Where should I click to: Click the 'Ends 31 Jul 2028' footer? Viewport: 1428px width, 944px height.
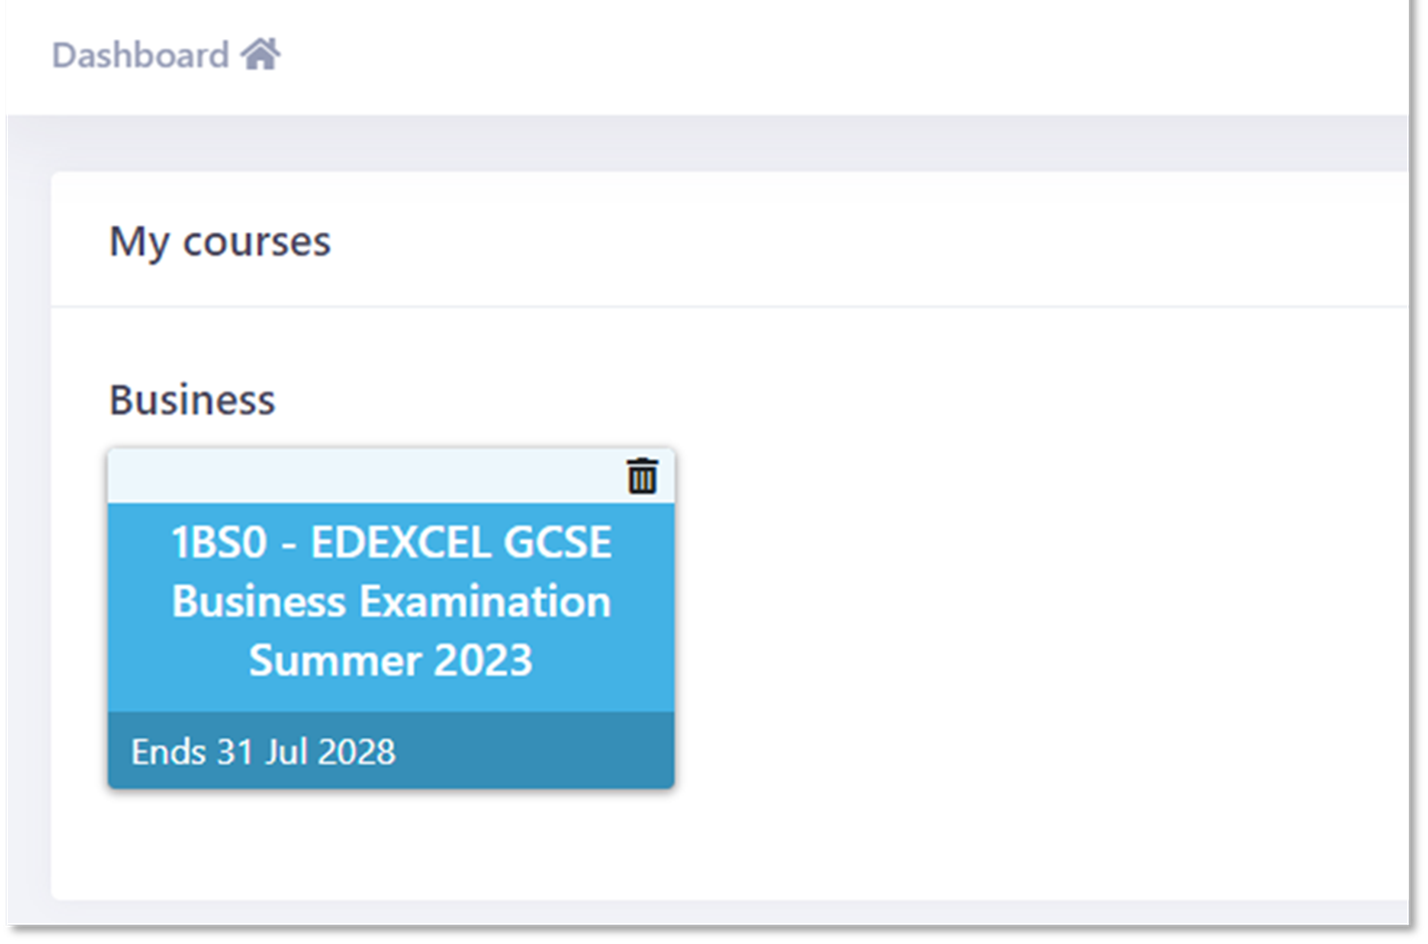[x=391, y=750]
